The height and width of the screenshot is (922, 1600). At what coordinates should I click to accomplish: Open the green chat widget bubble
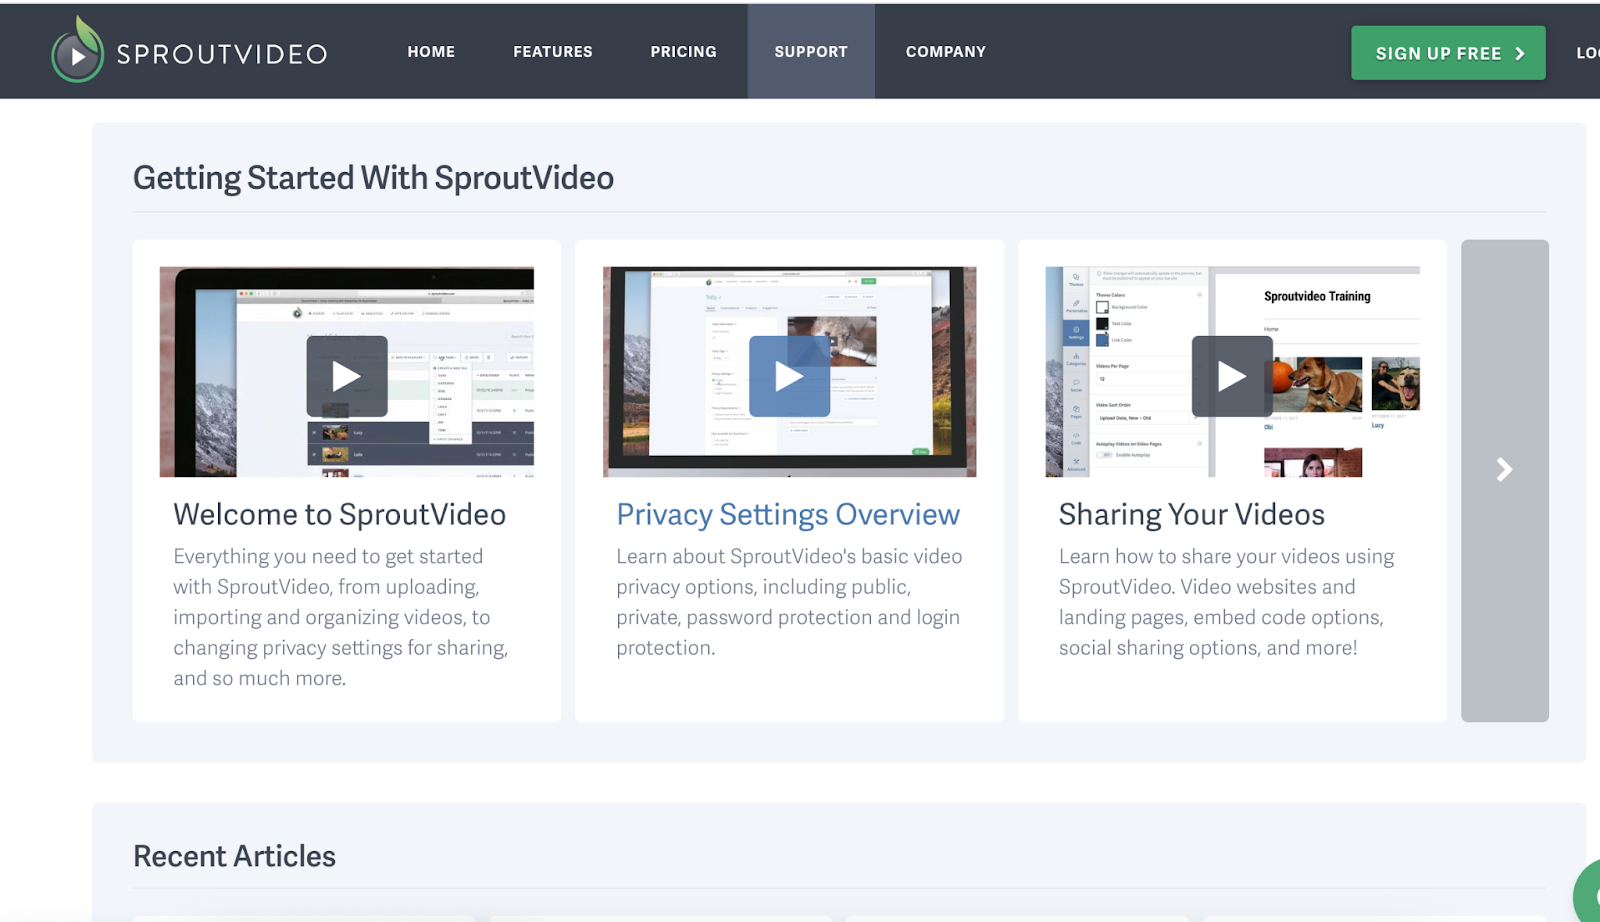tap(1587, 893)
